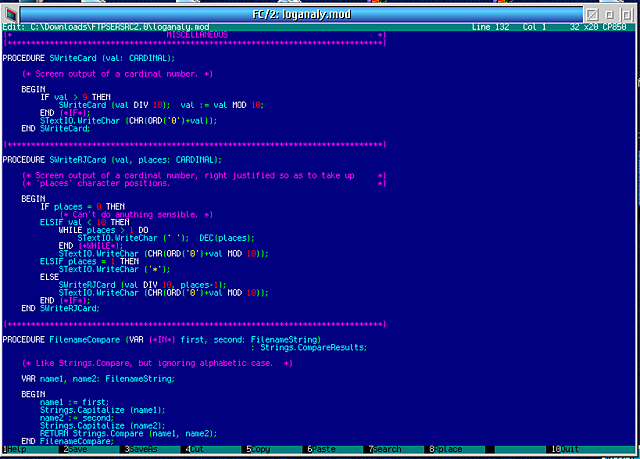Open Help from the 1Help key

tap(15, 449)
